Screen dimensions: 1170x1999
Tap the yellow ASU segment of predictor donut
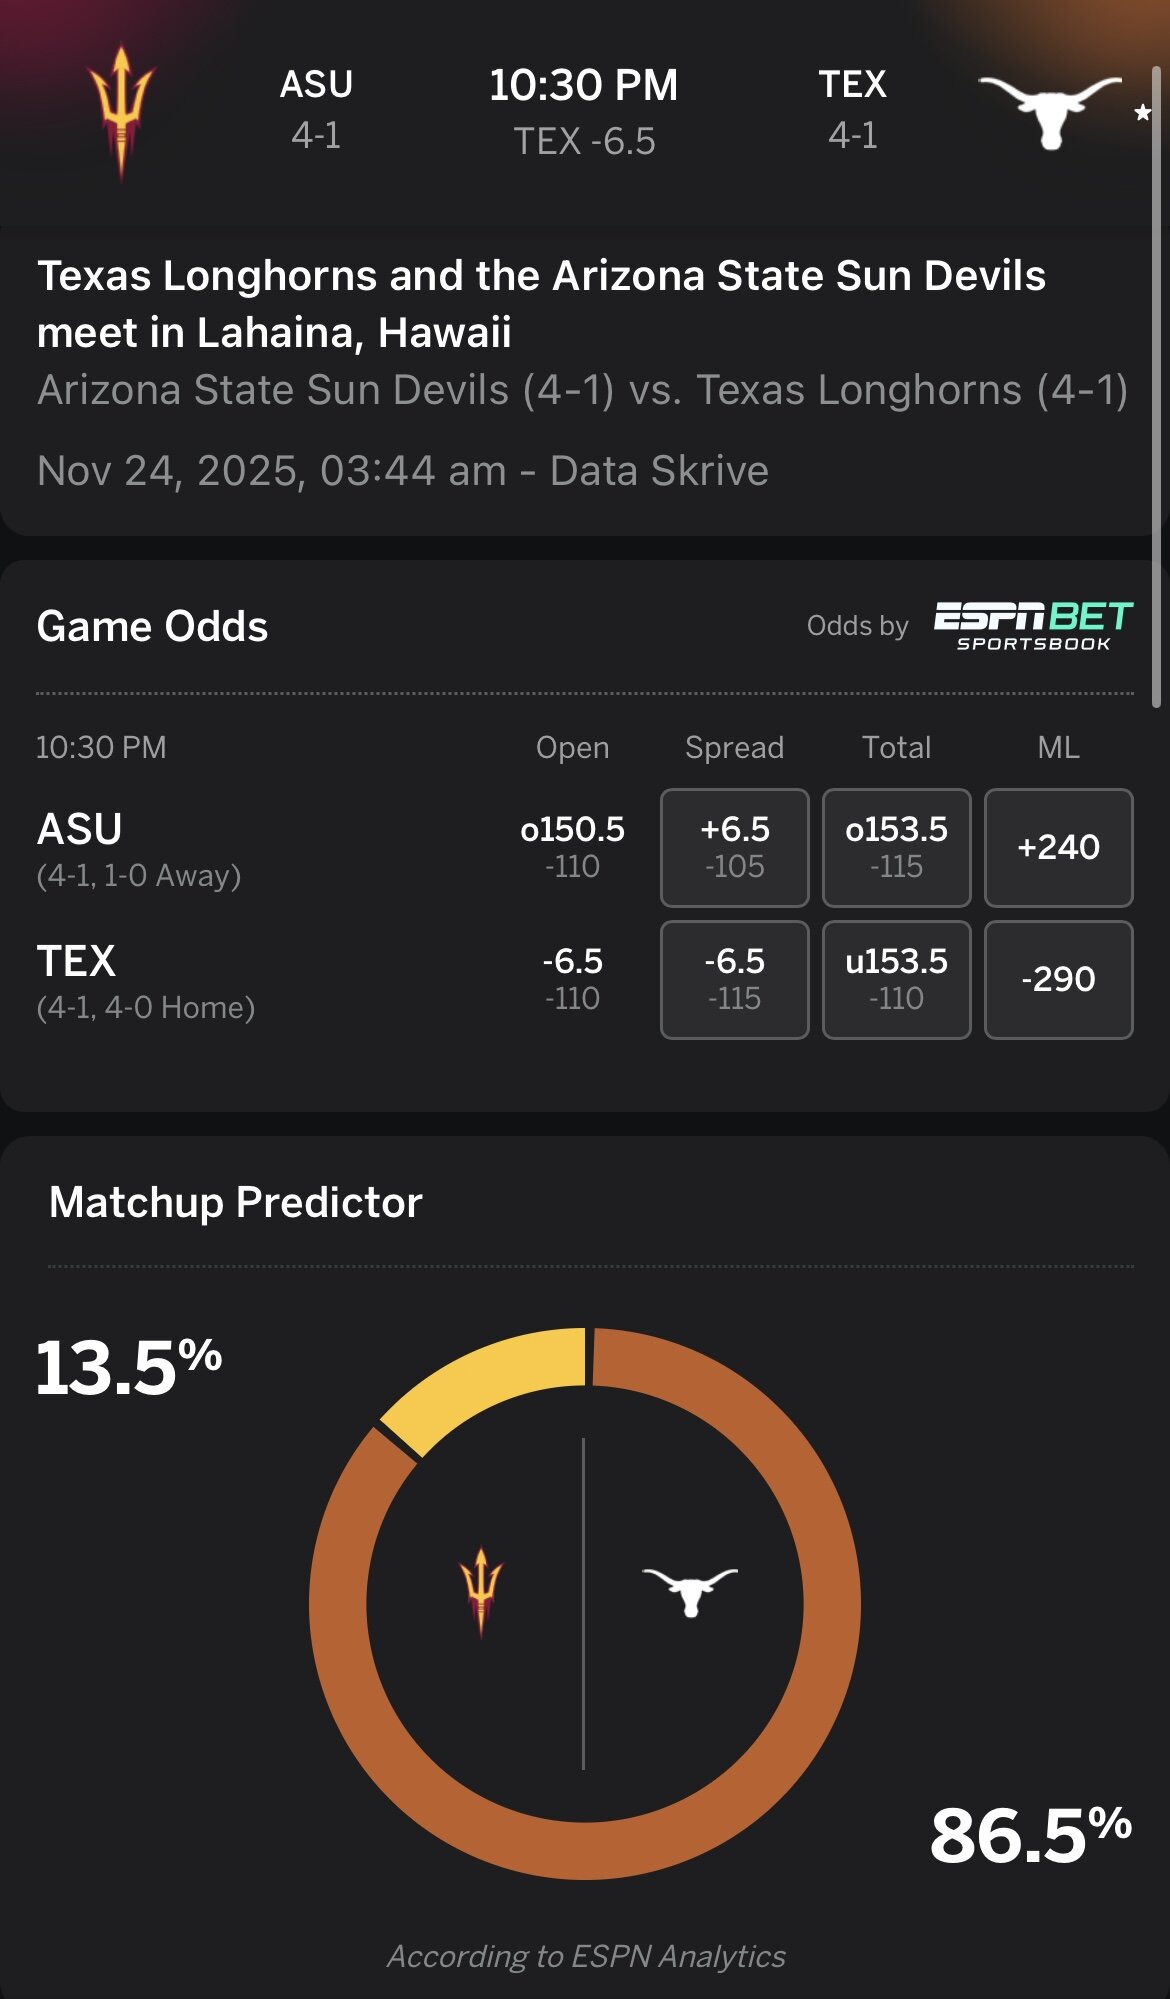pos(487,1378)
